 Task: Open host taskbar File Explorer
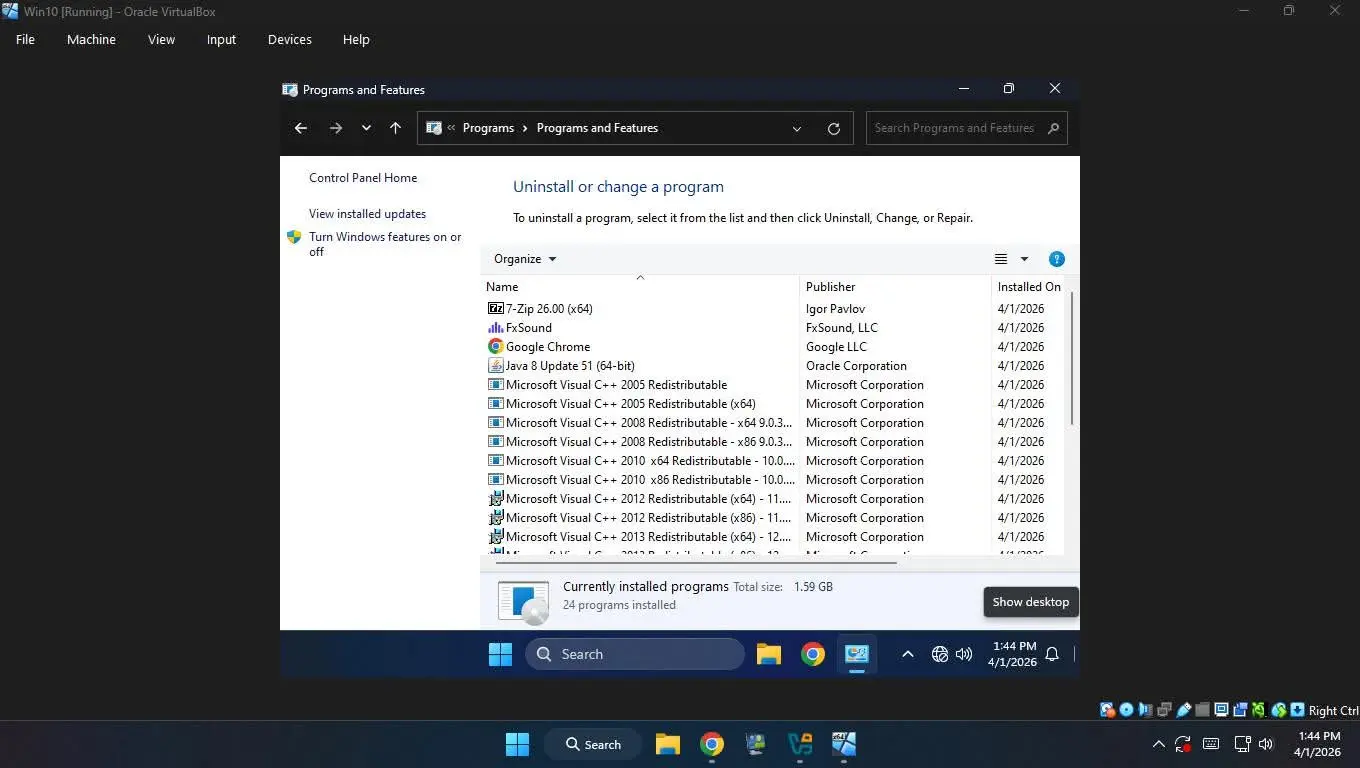click(667, 744)
